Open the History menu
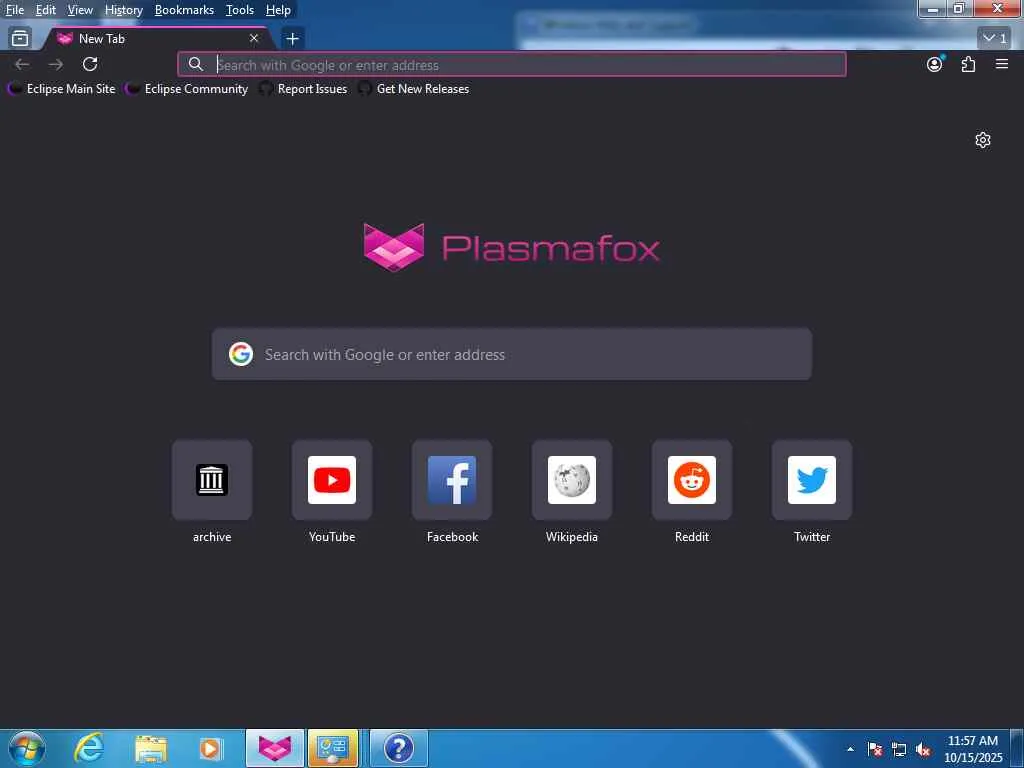Viewport: 1024px width, 768px height. click(123, 10)
